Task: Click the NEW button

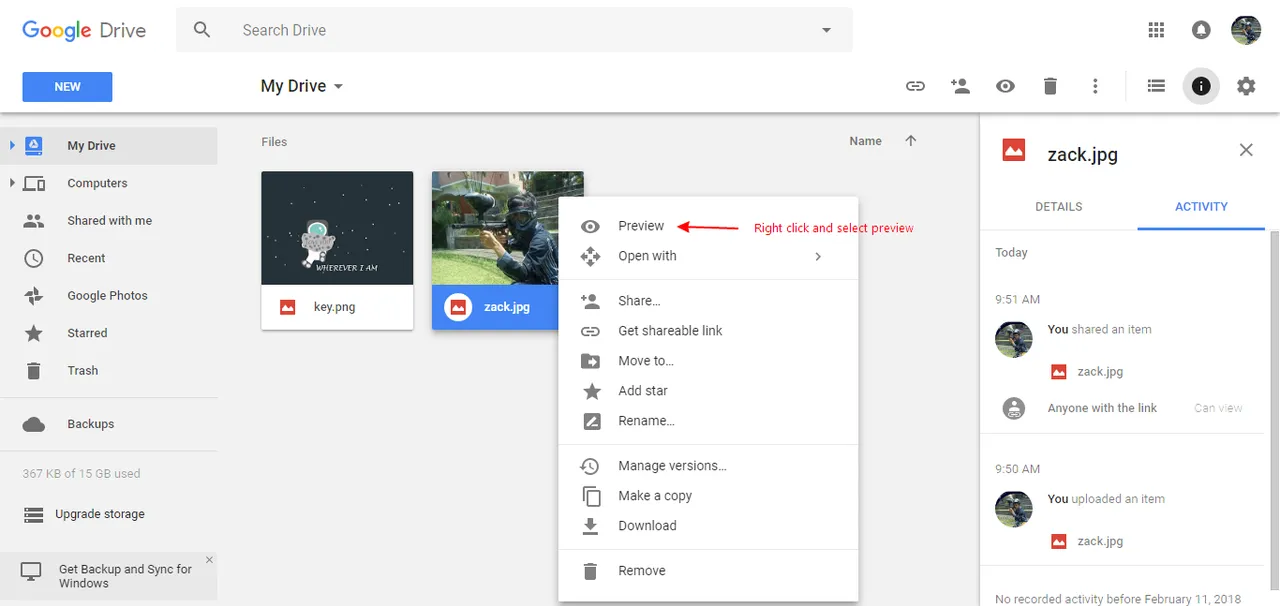Action: click(x=67, y=87)
